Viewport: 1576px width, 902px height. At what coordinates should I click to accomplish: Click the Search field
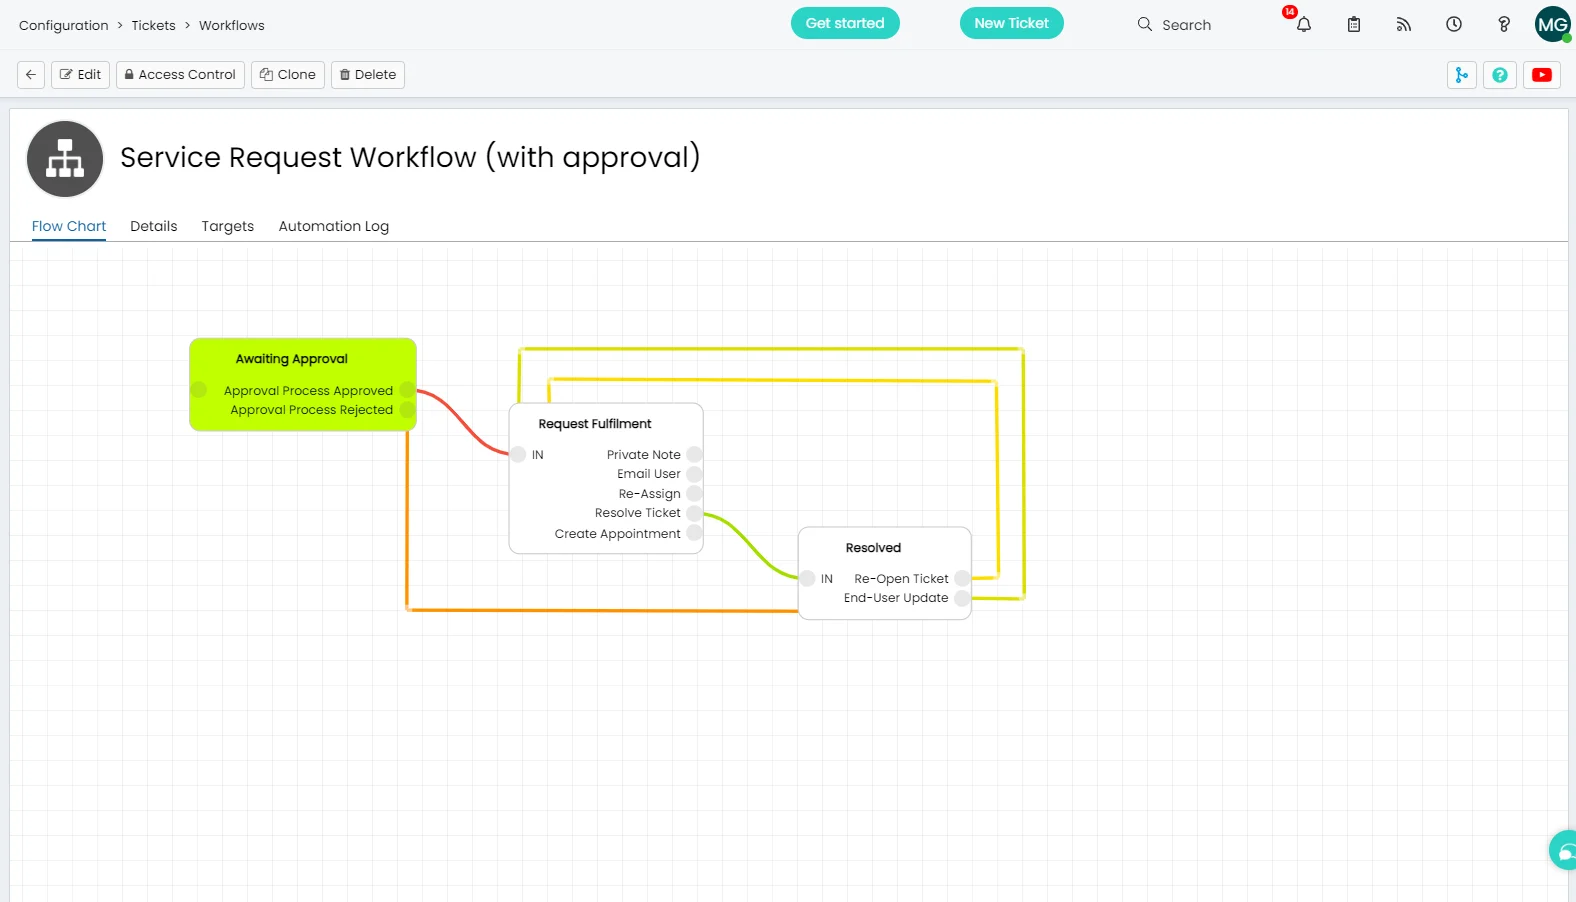pos(1186,25)
